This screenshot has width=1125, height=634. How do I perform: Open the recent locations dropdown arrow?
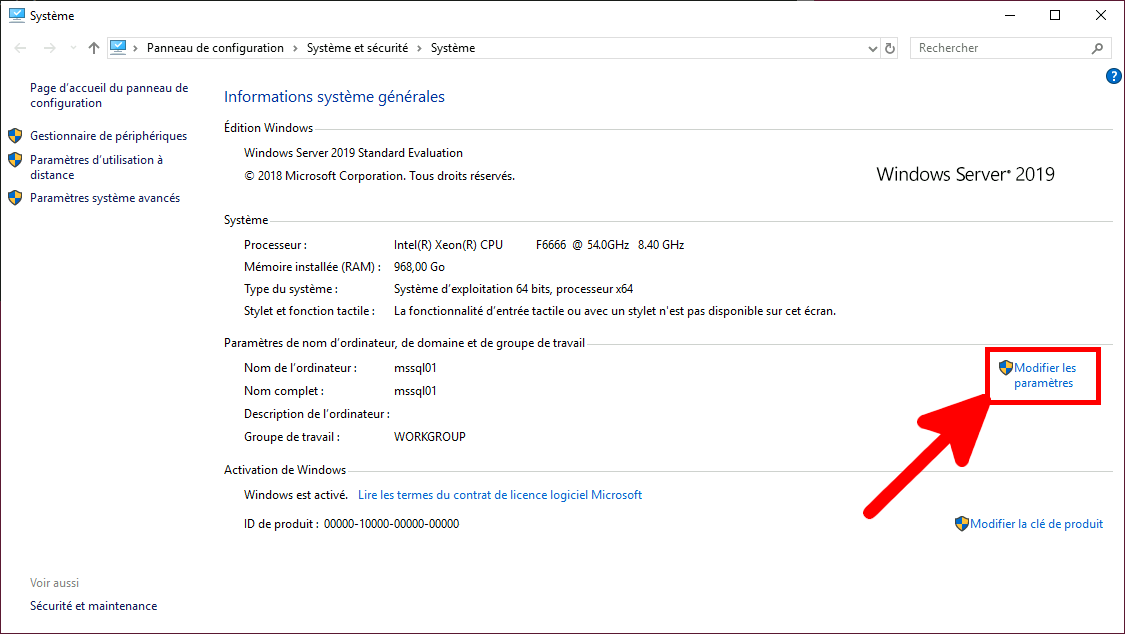pos(71,48)
